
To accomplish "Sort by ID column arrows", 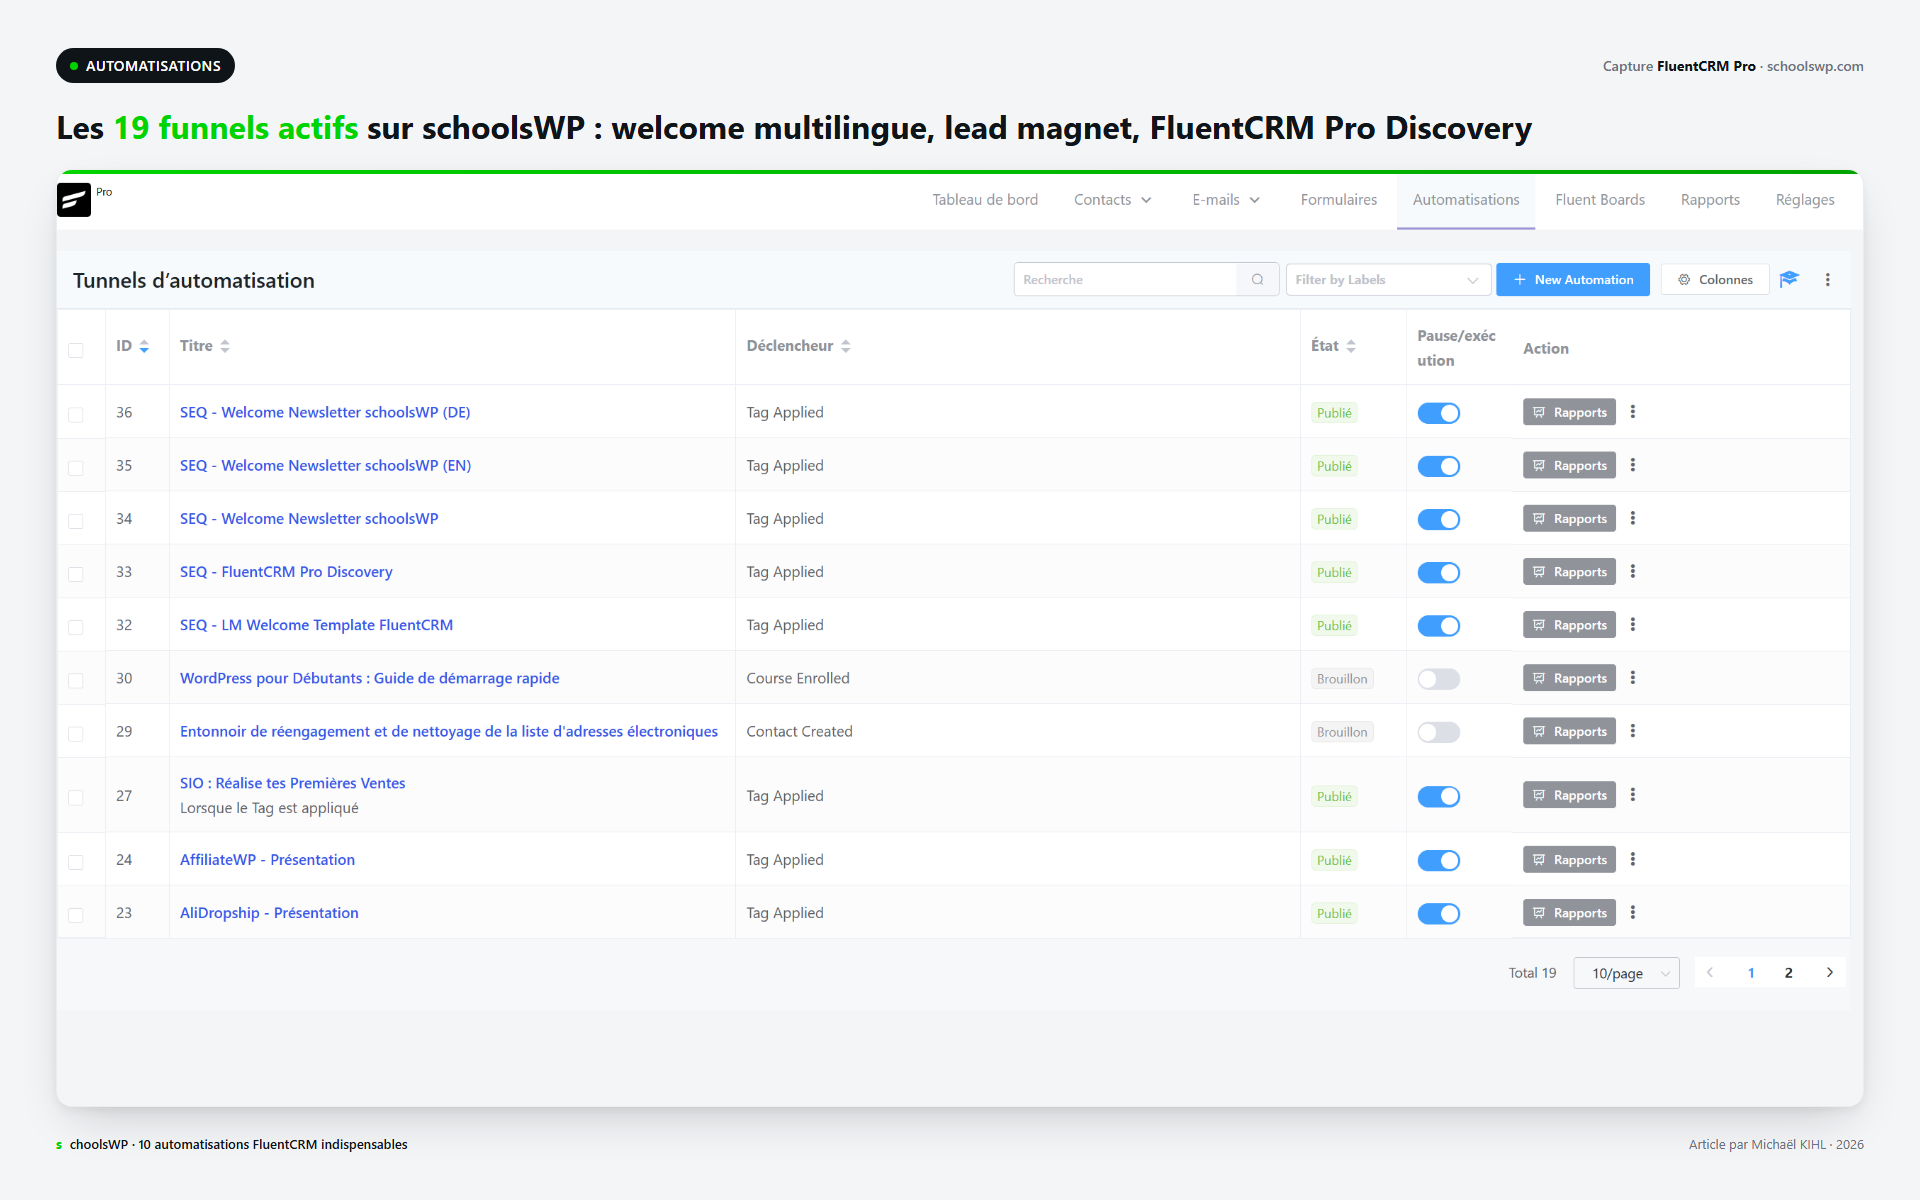I will coord(144,346).
